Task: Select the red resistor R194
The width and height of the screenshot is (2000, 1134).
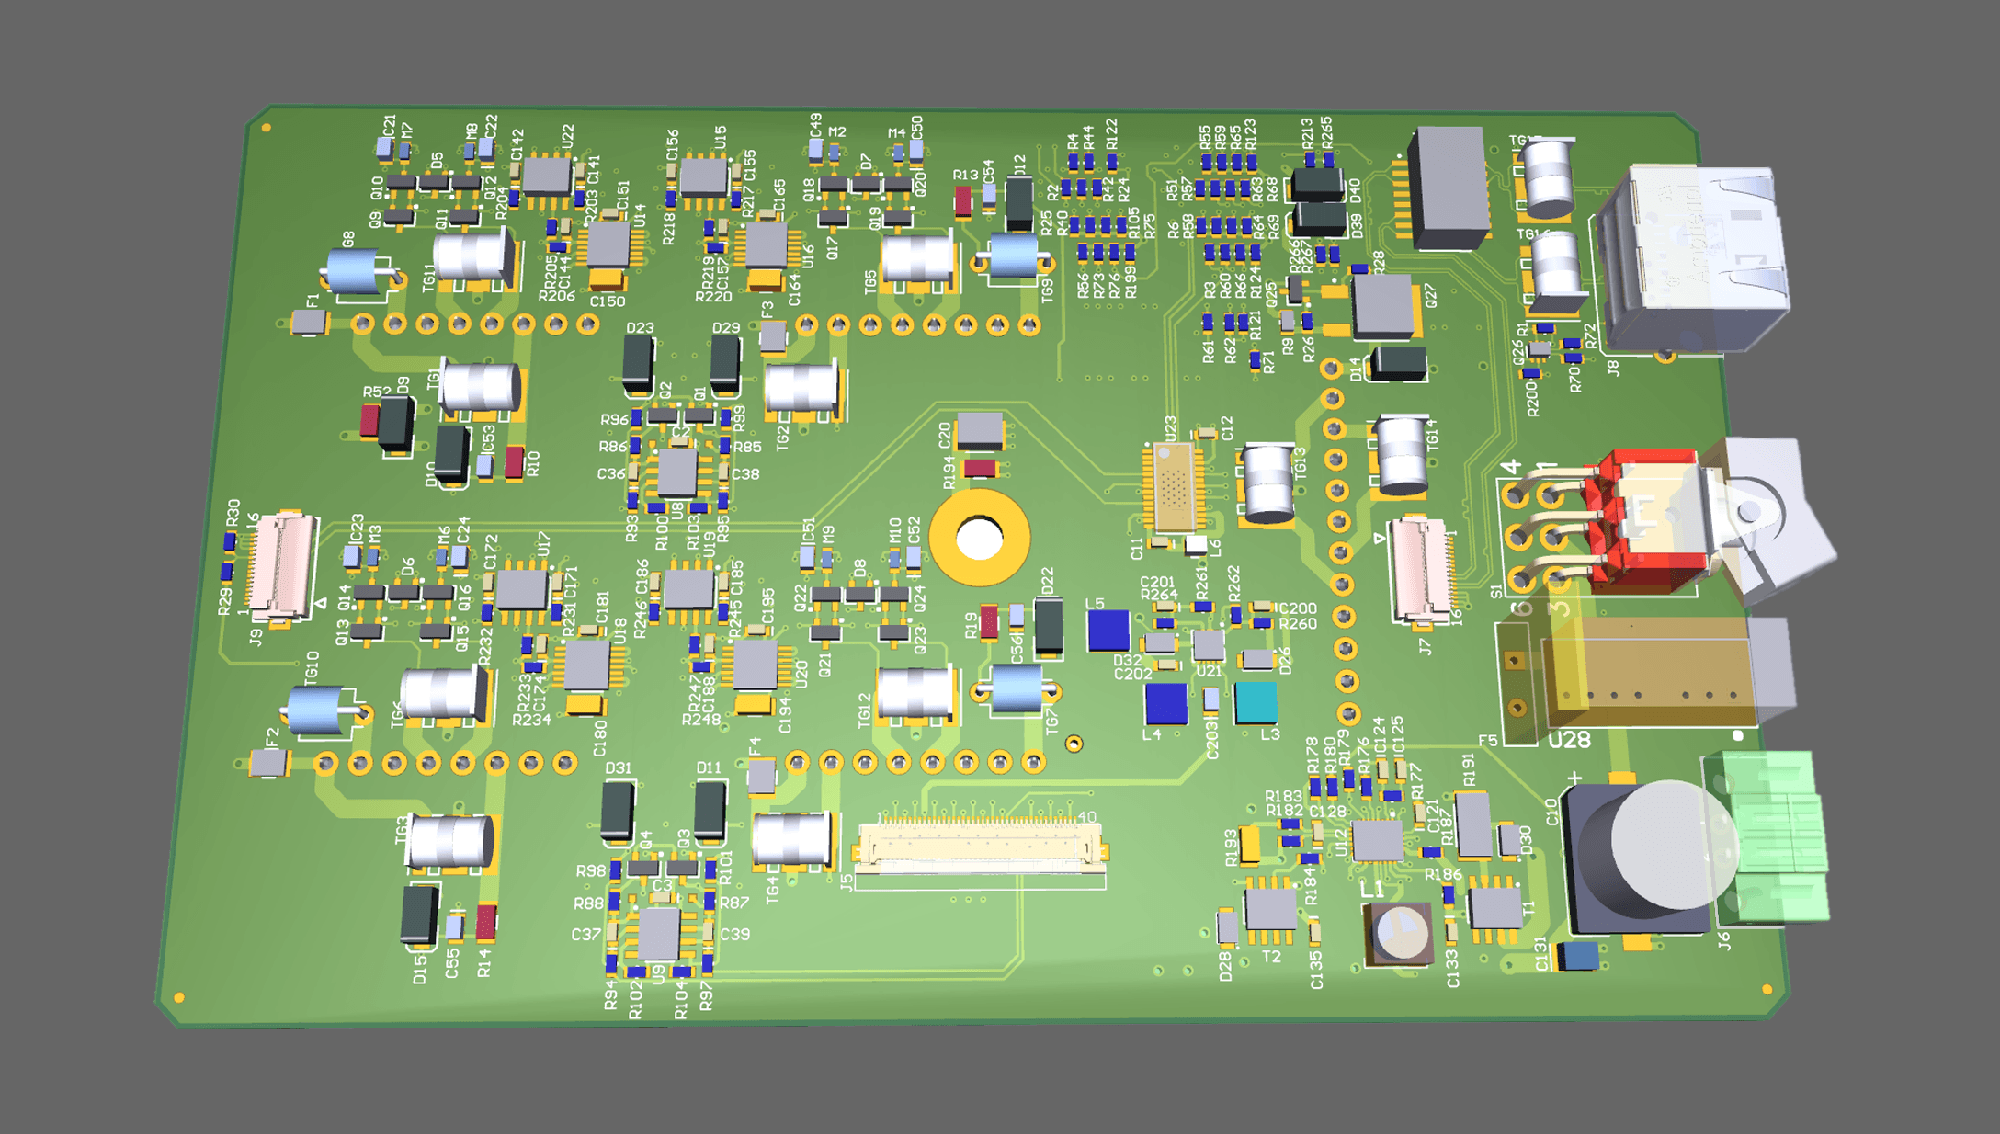Action: point(980,468)
